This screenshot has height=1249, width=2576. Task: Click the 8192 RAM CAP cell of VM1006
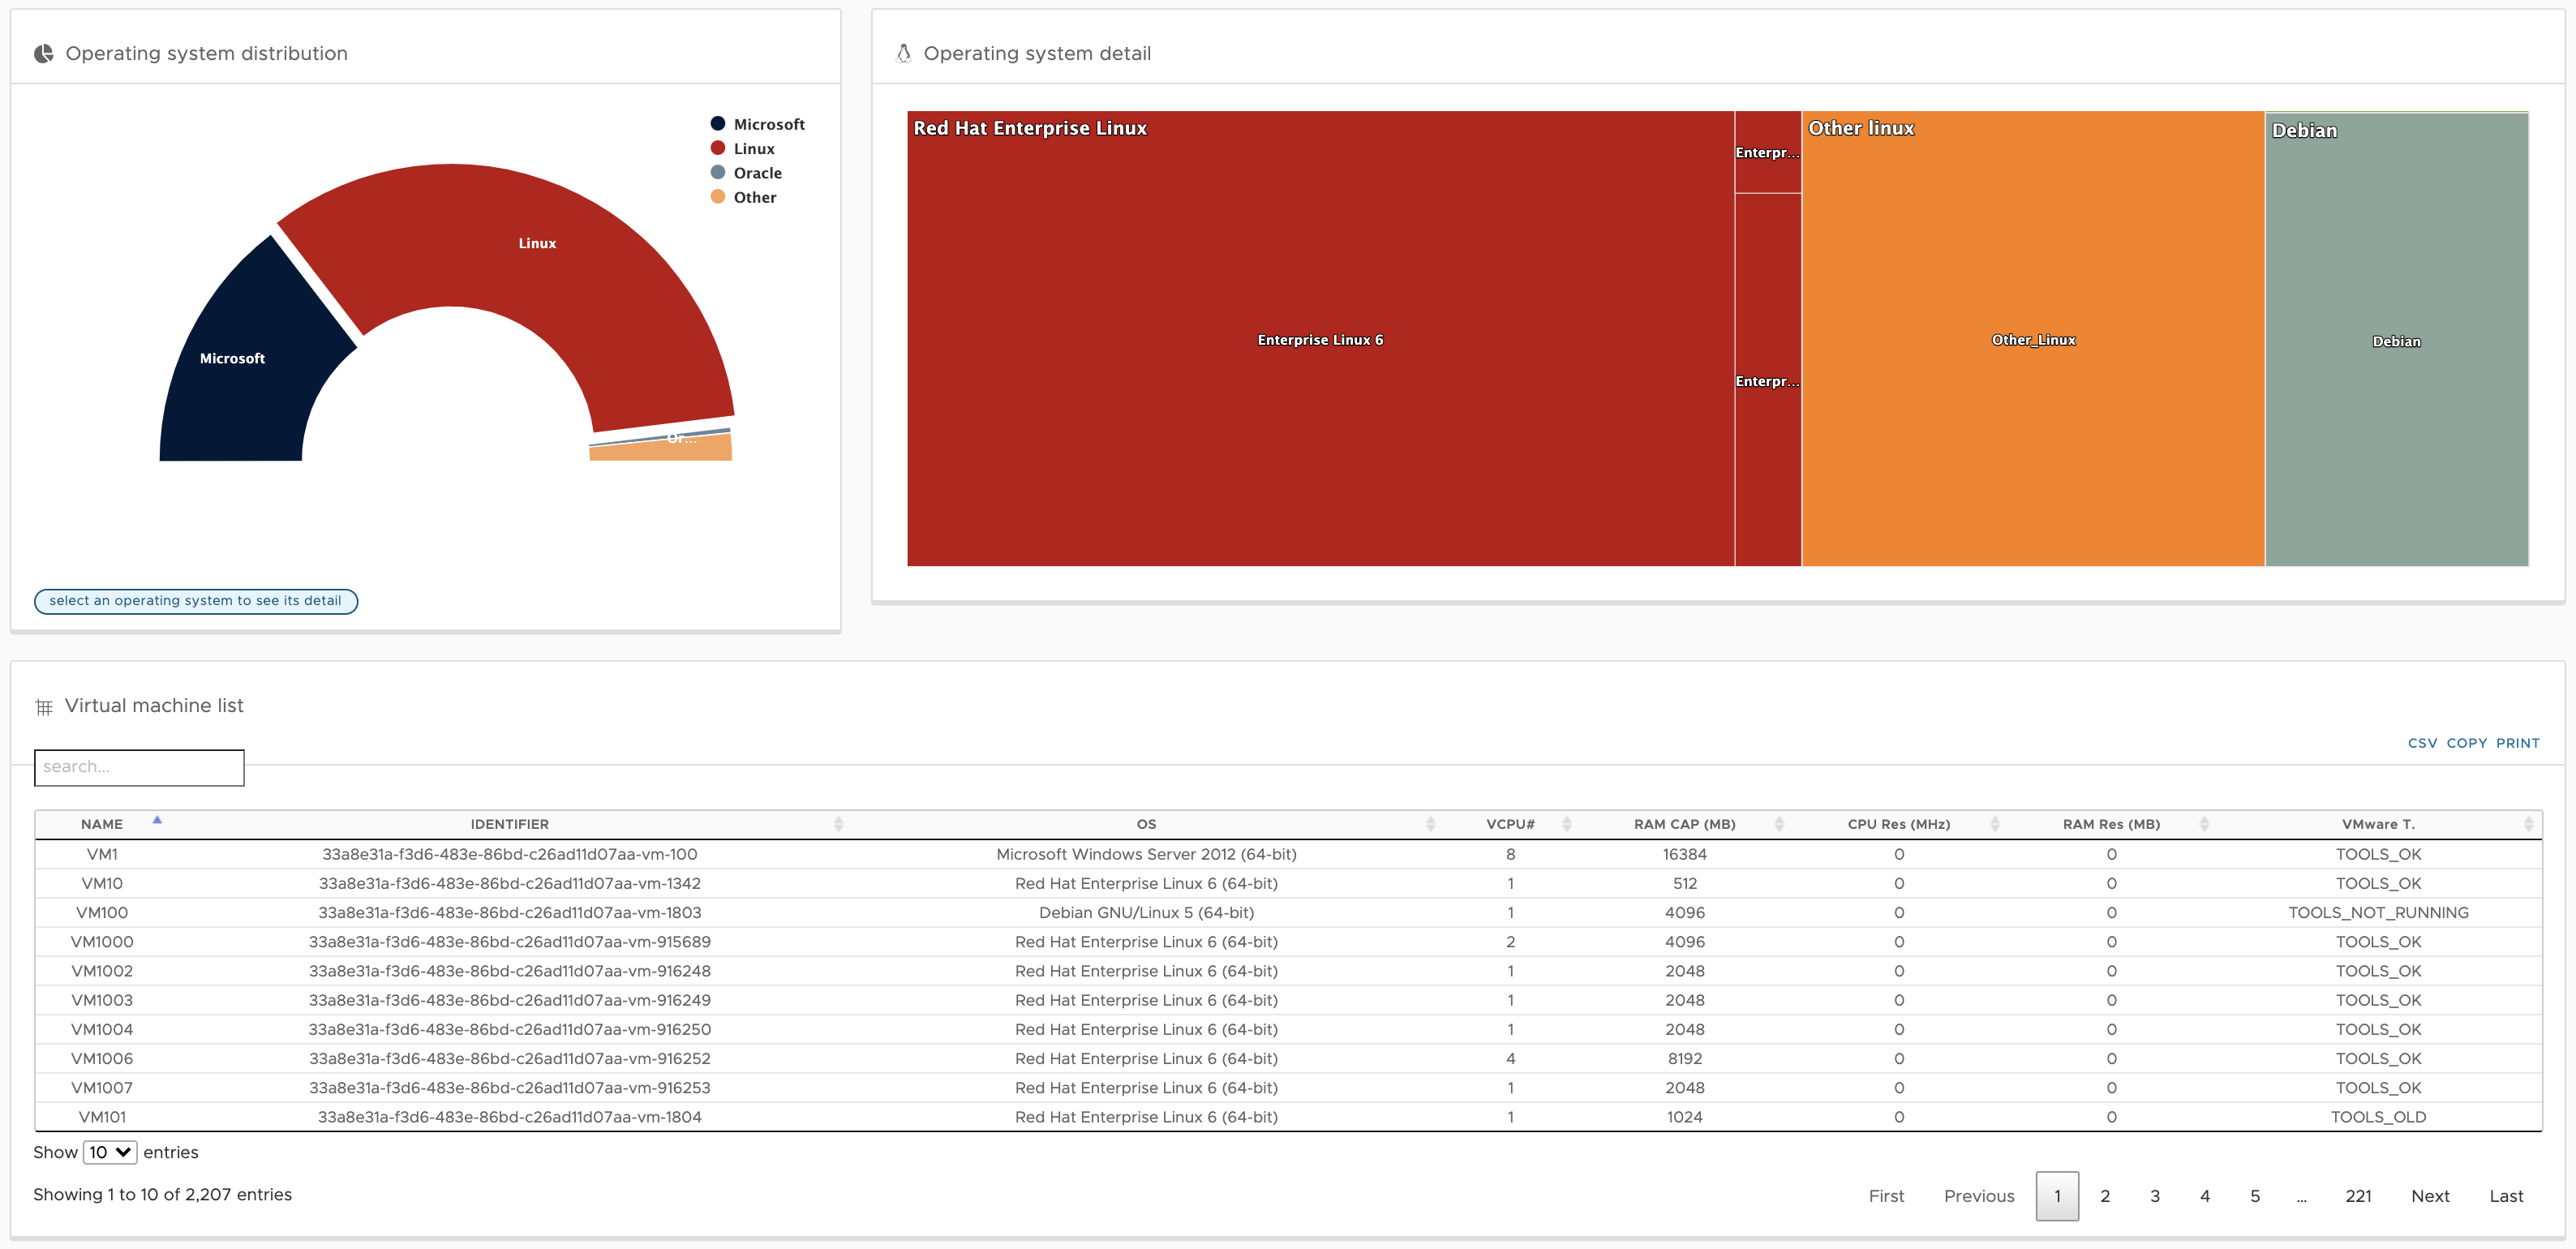click(x=1685, y=1058)
